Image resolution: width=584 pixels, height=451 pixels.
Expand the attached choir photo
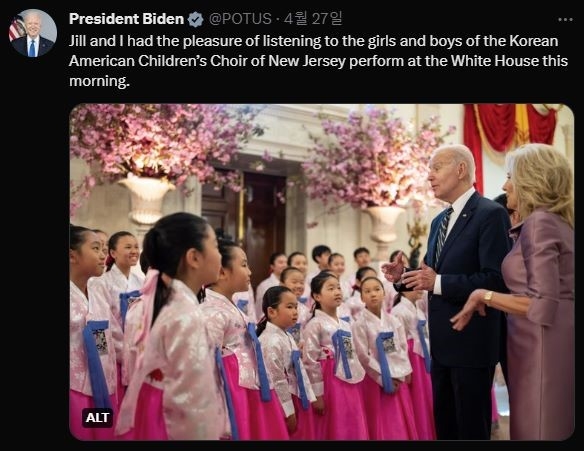[x=322, y=272]
